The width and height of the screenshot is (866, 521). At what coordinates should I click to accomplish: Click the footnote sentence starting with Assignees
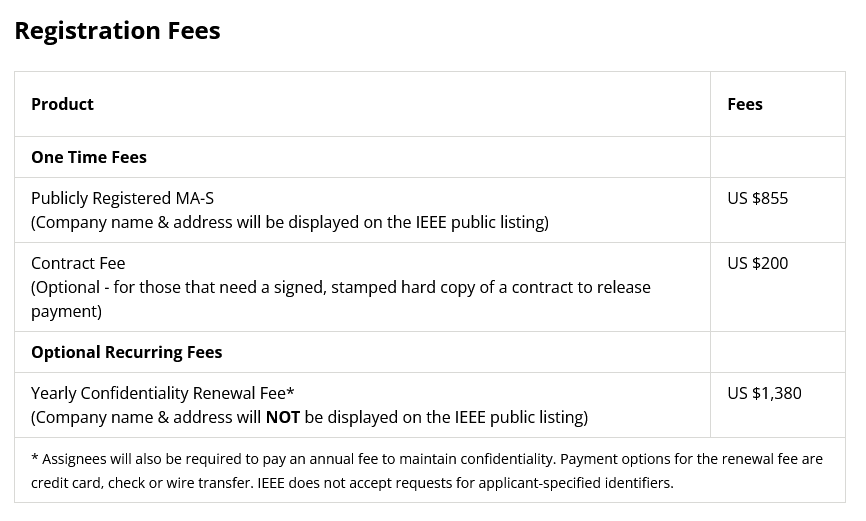pos(300,459)
